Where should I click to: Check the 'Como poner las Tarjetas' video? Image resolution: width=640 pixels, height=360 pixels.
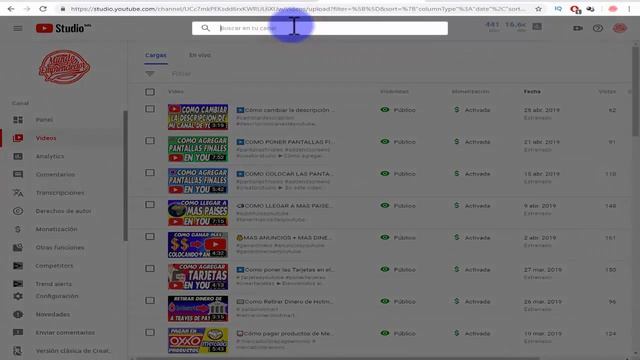(150, 269)
